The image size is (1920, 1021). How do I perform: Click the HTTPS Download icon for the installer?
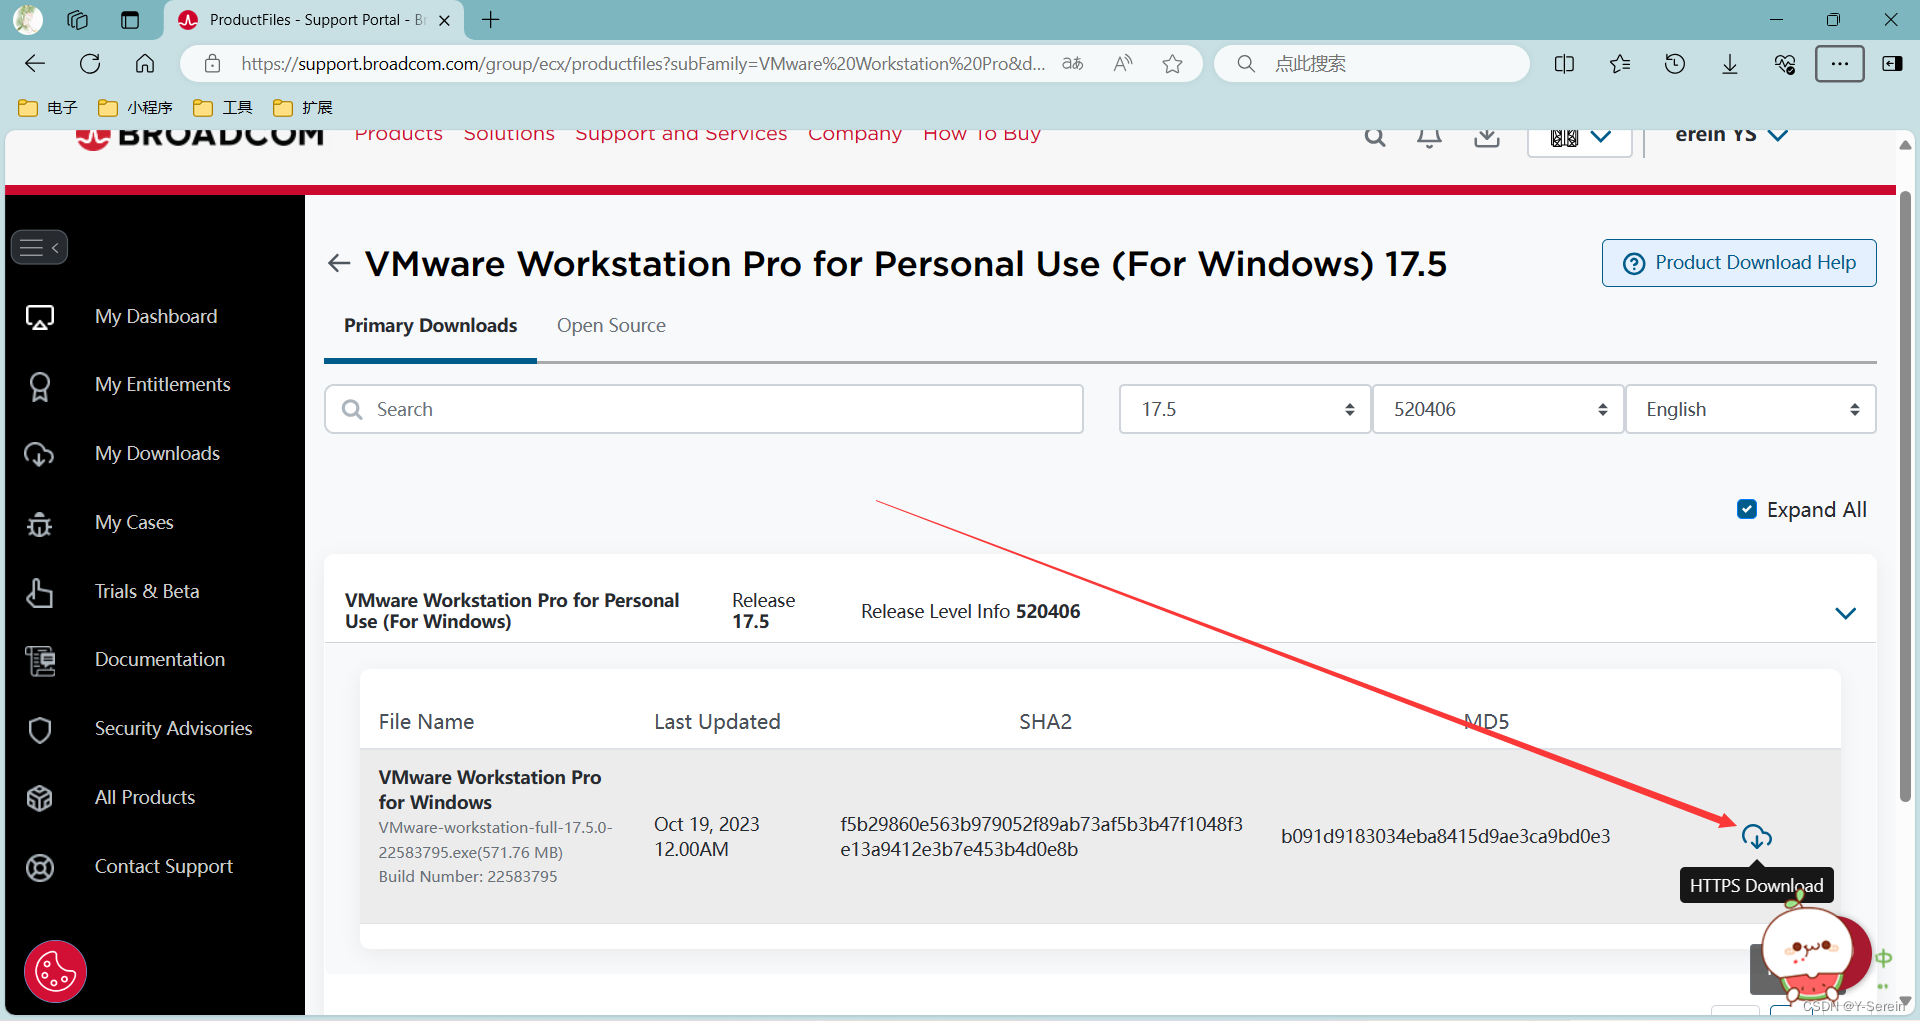pos(1757,837)
